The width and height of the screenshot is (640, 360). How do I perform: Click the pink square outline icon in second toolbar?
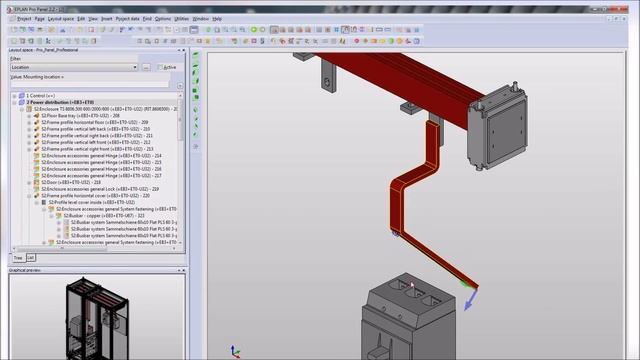click(254, 41)
